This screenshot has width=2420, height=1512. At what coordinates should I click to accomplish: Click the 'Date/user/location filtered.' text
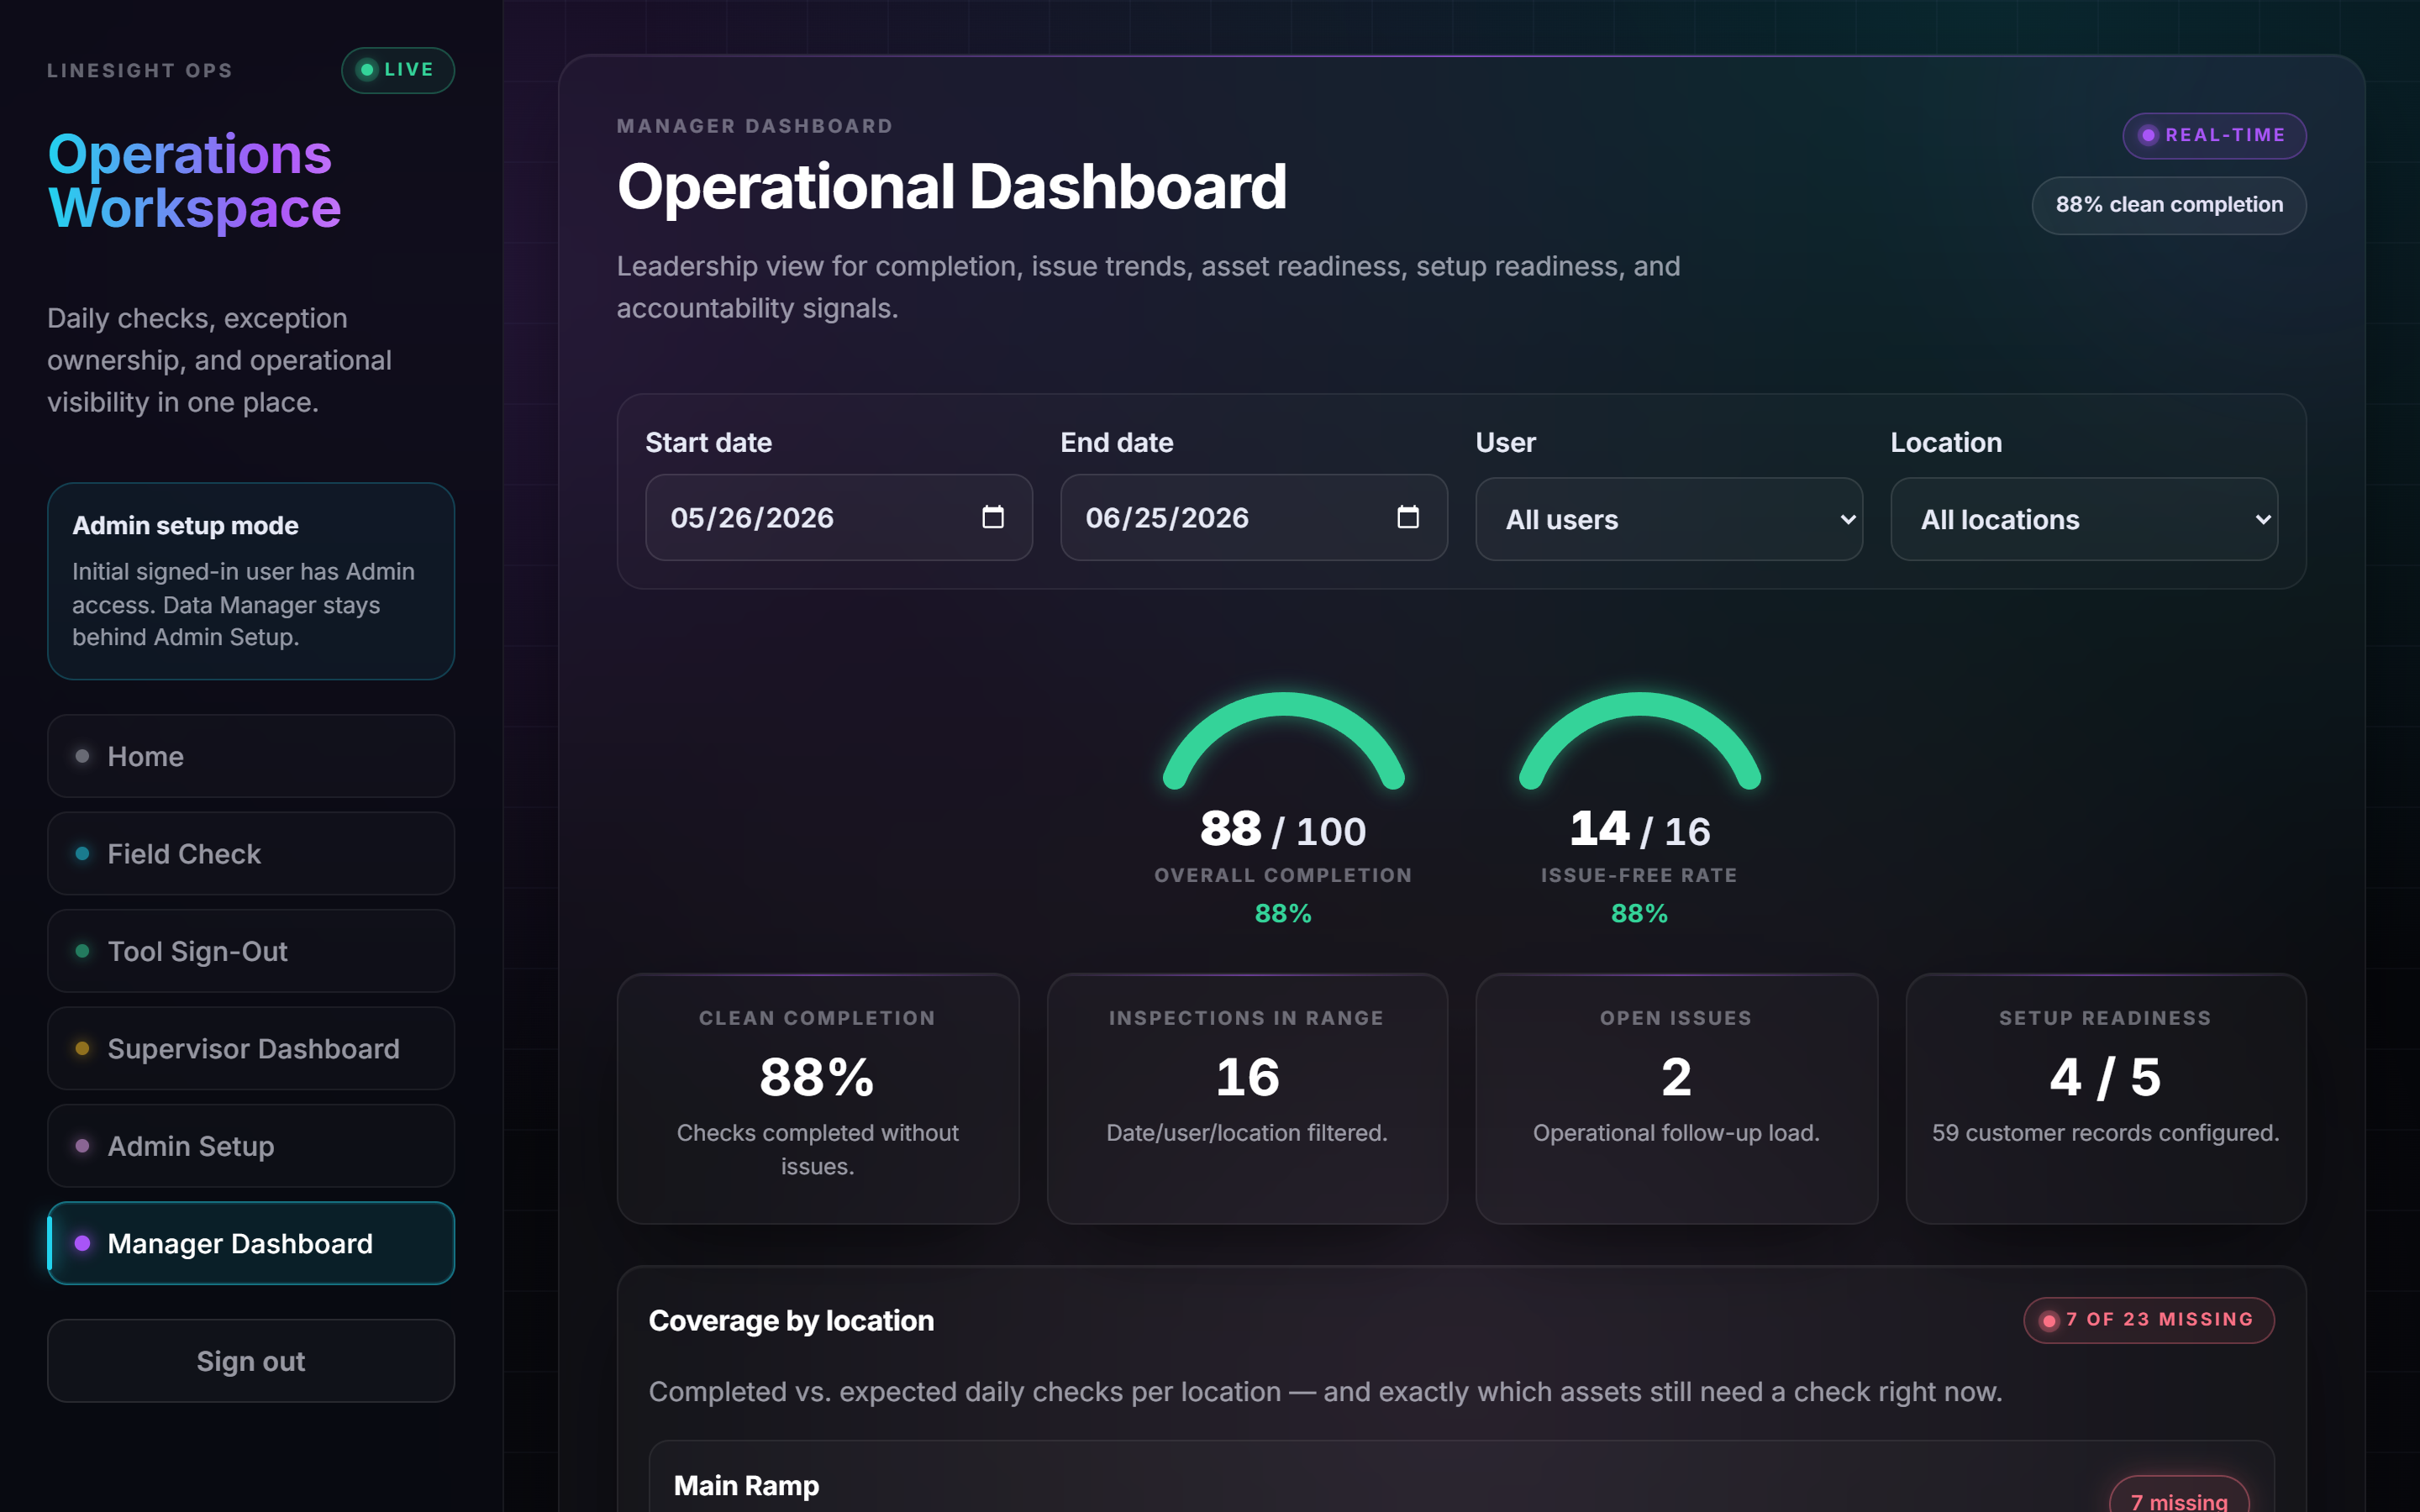pos(1247,1133)
